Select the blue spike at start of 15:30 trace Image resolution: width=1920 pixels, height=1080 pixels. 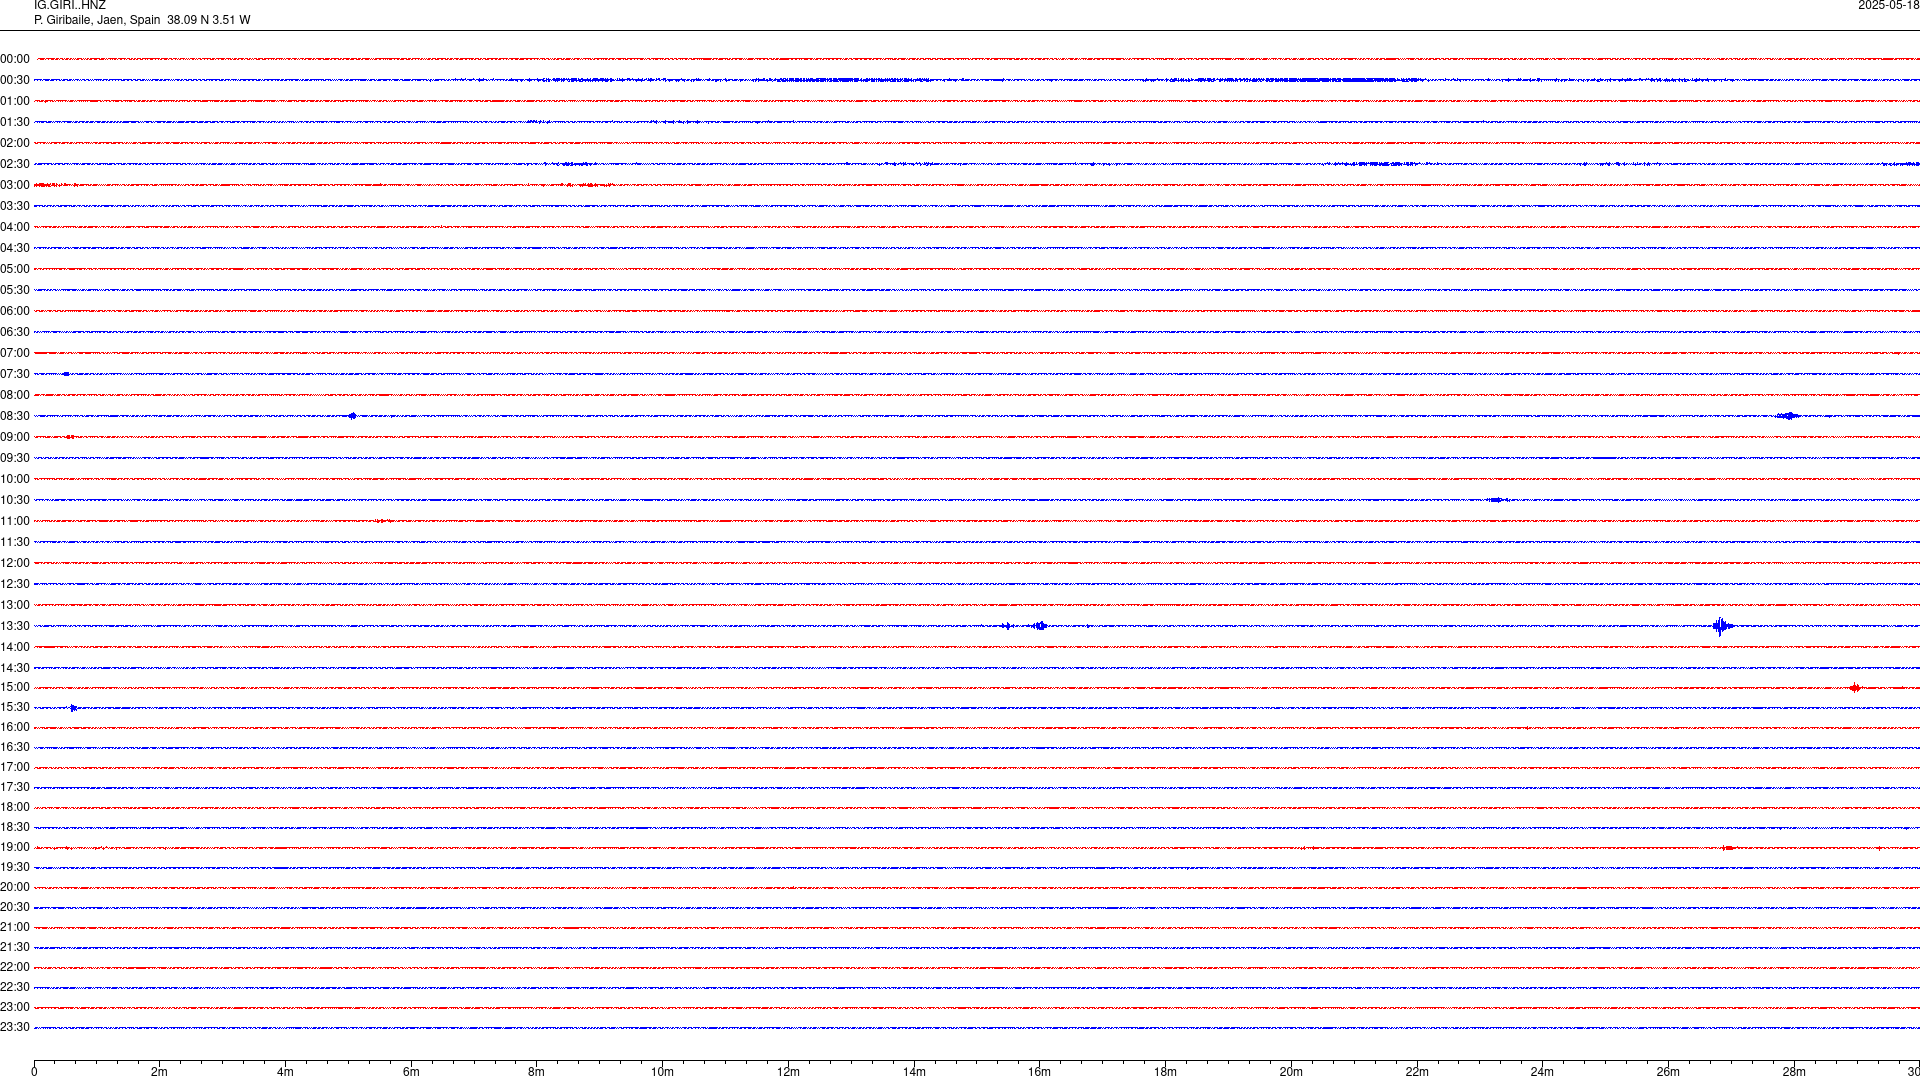click(73, 708)
